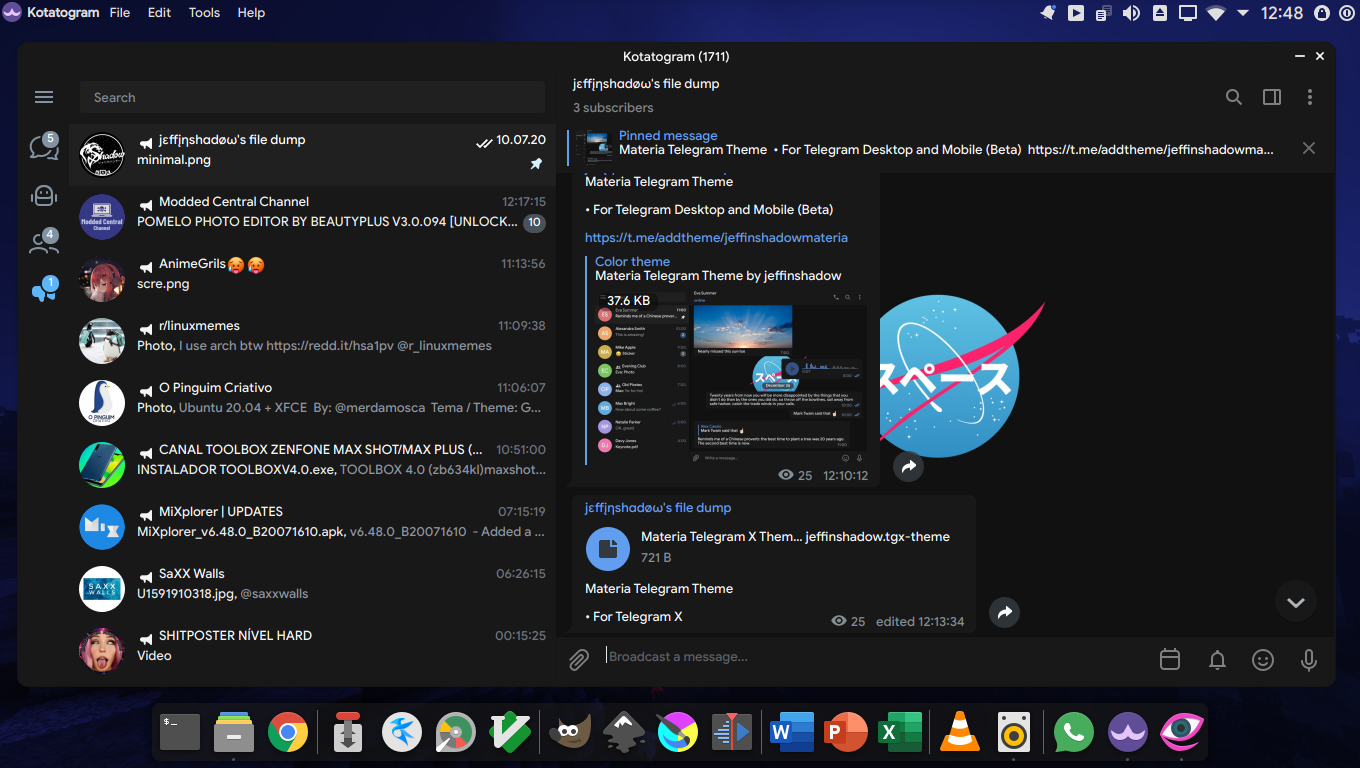This screenshot has height=768, width=1360.
Task: Open the Wi-Fi network tray icon
Action: click(1216, 13)
